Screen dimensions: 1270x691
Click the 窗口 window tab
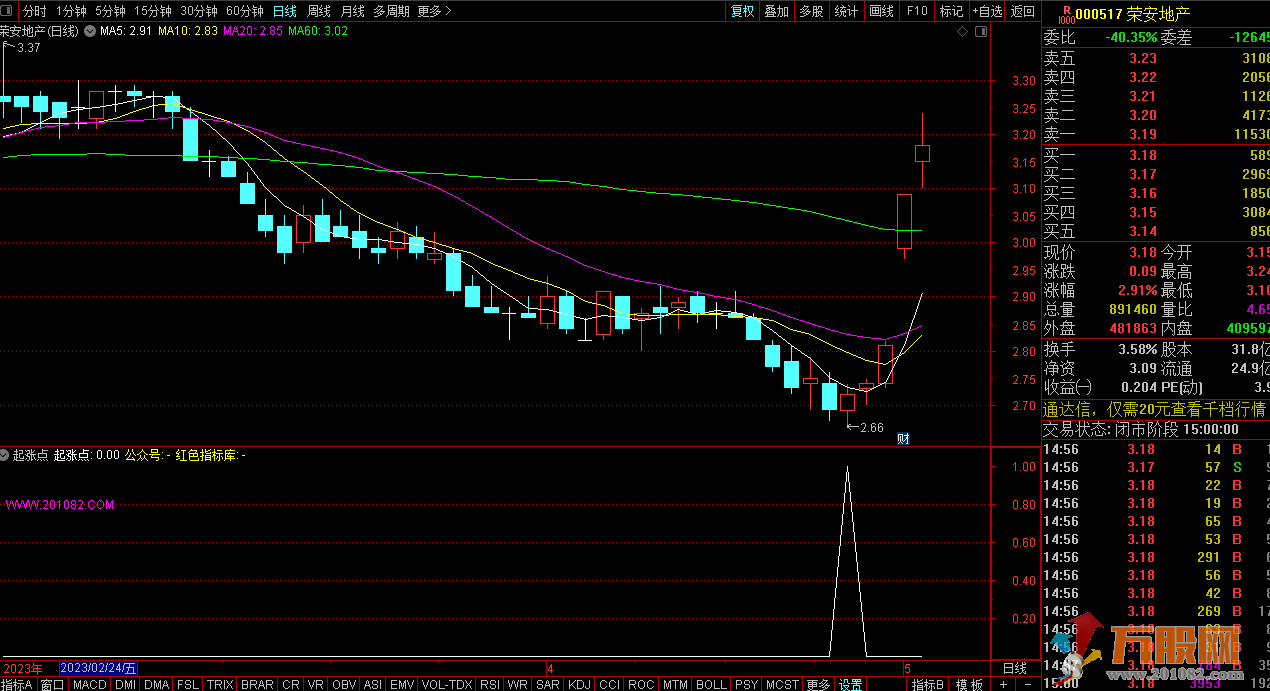click(x=52, y=684)
